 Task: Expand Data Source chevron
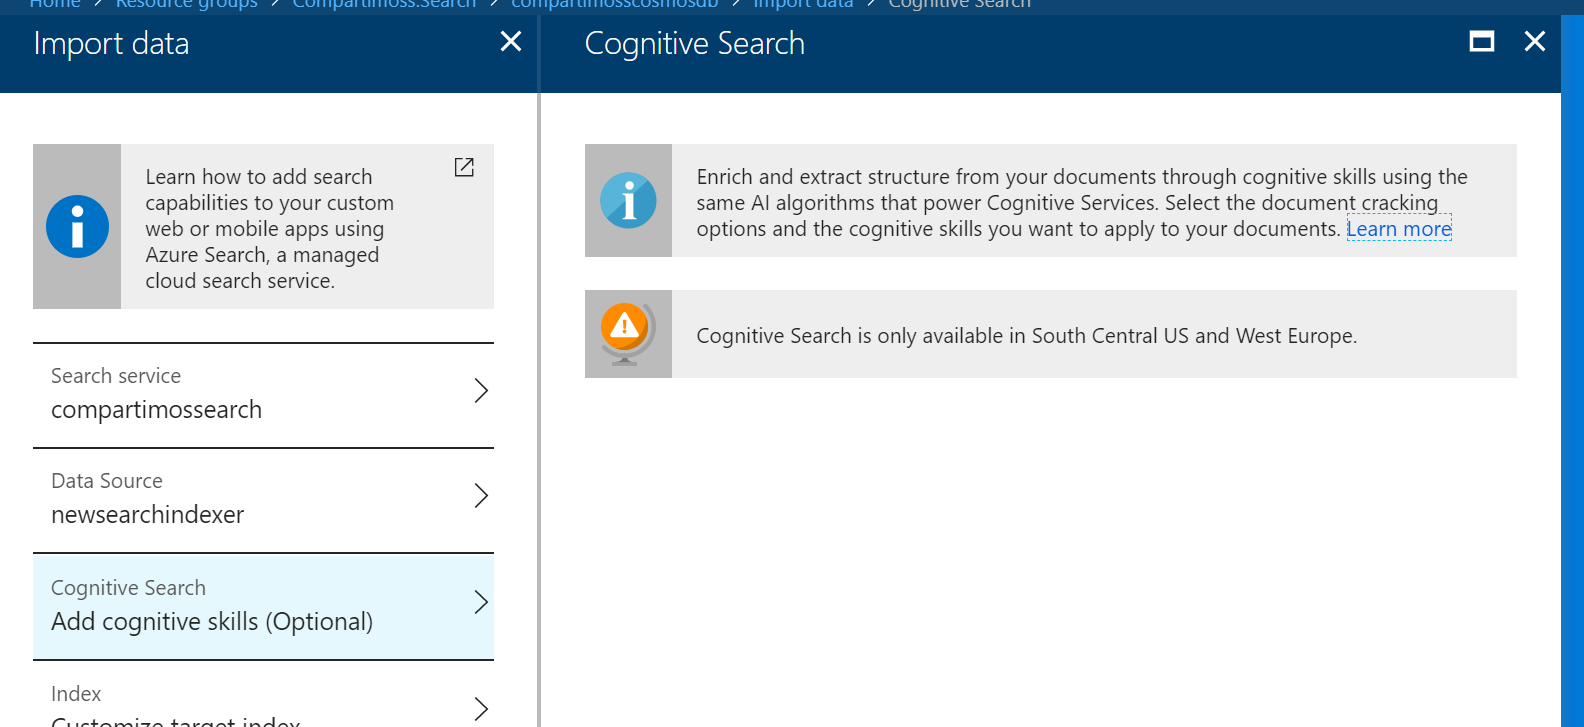coord(481,495)
